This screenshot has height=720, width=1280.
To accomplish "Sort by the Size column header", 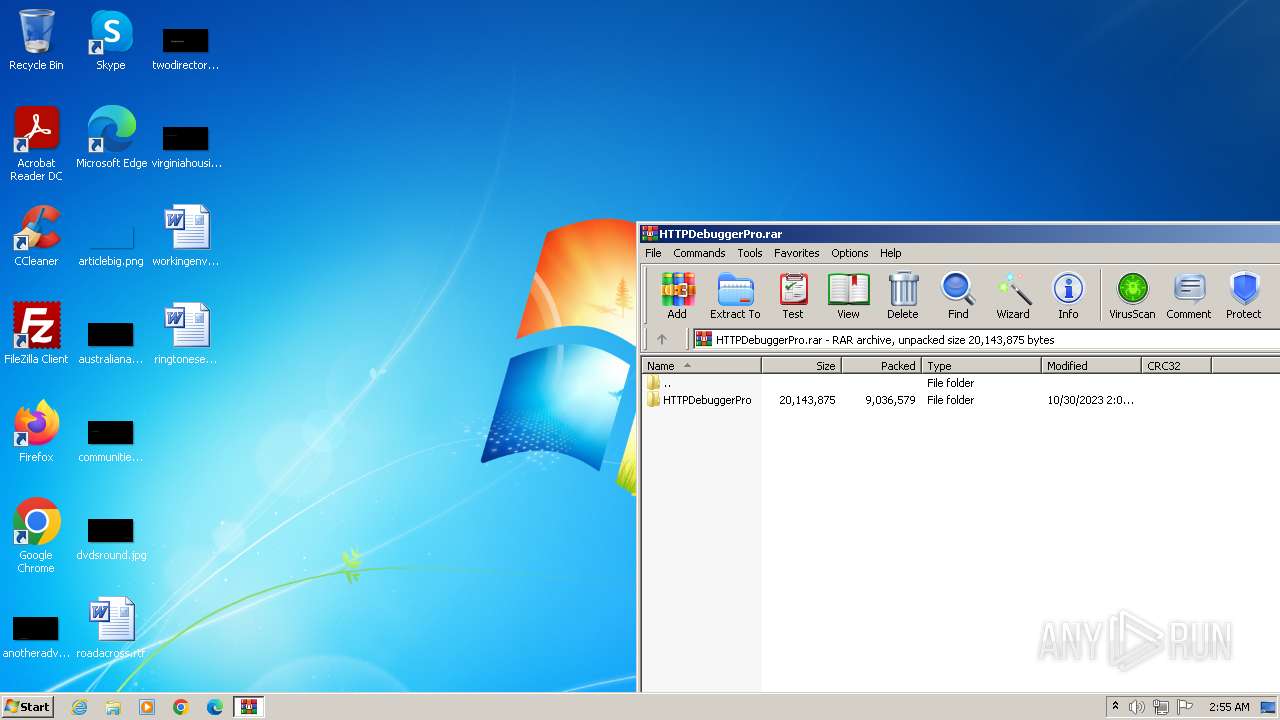I will (801, 366).
